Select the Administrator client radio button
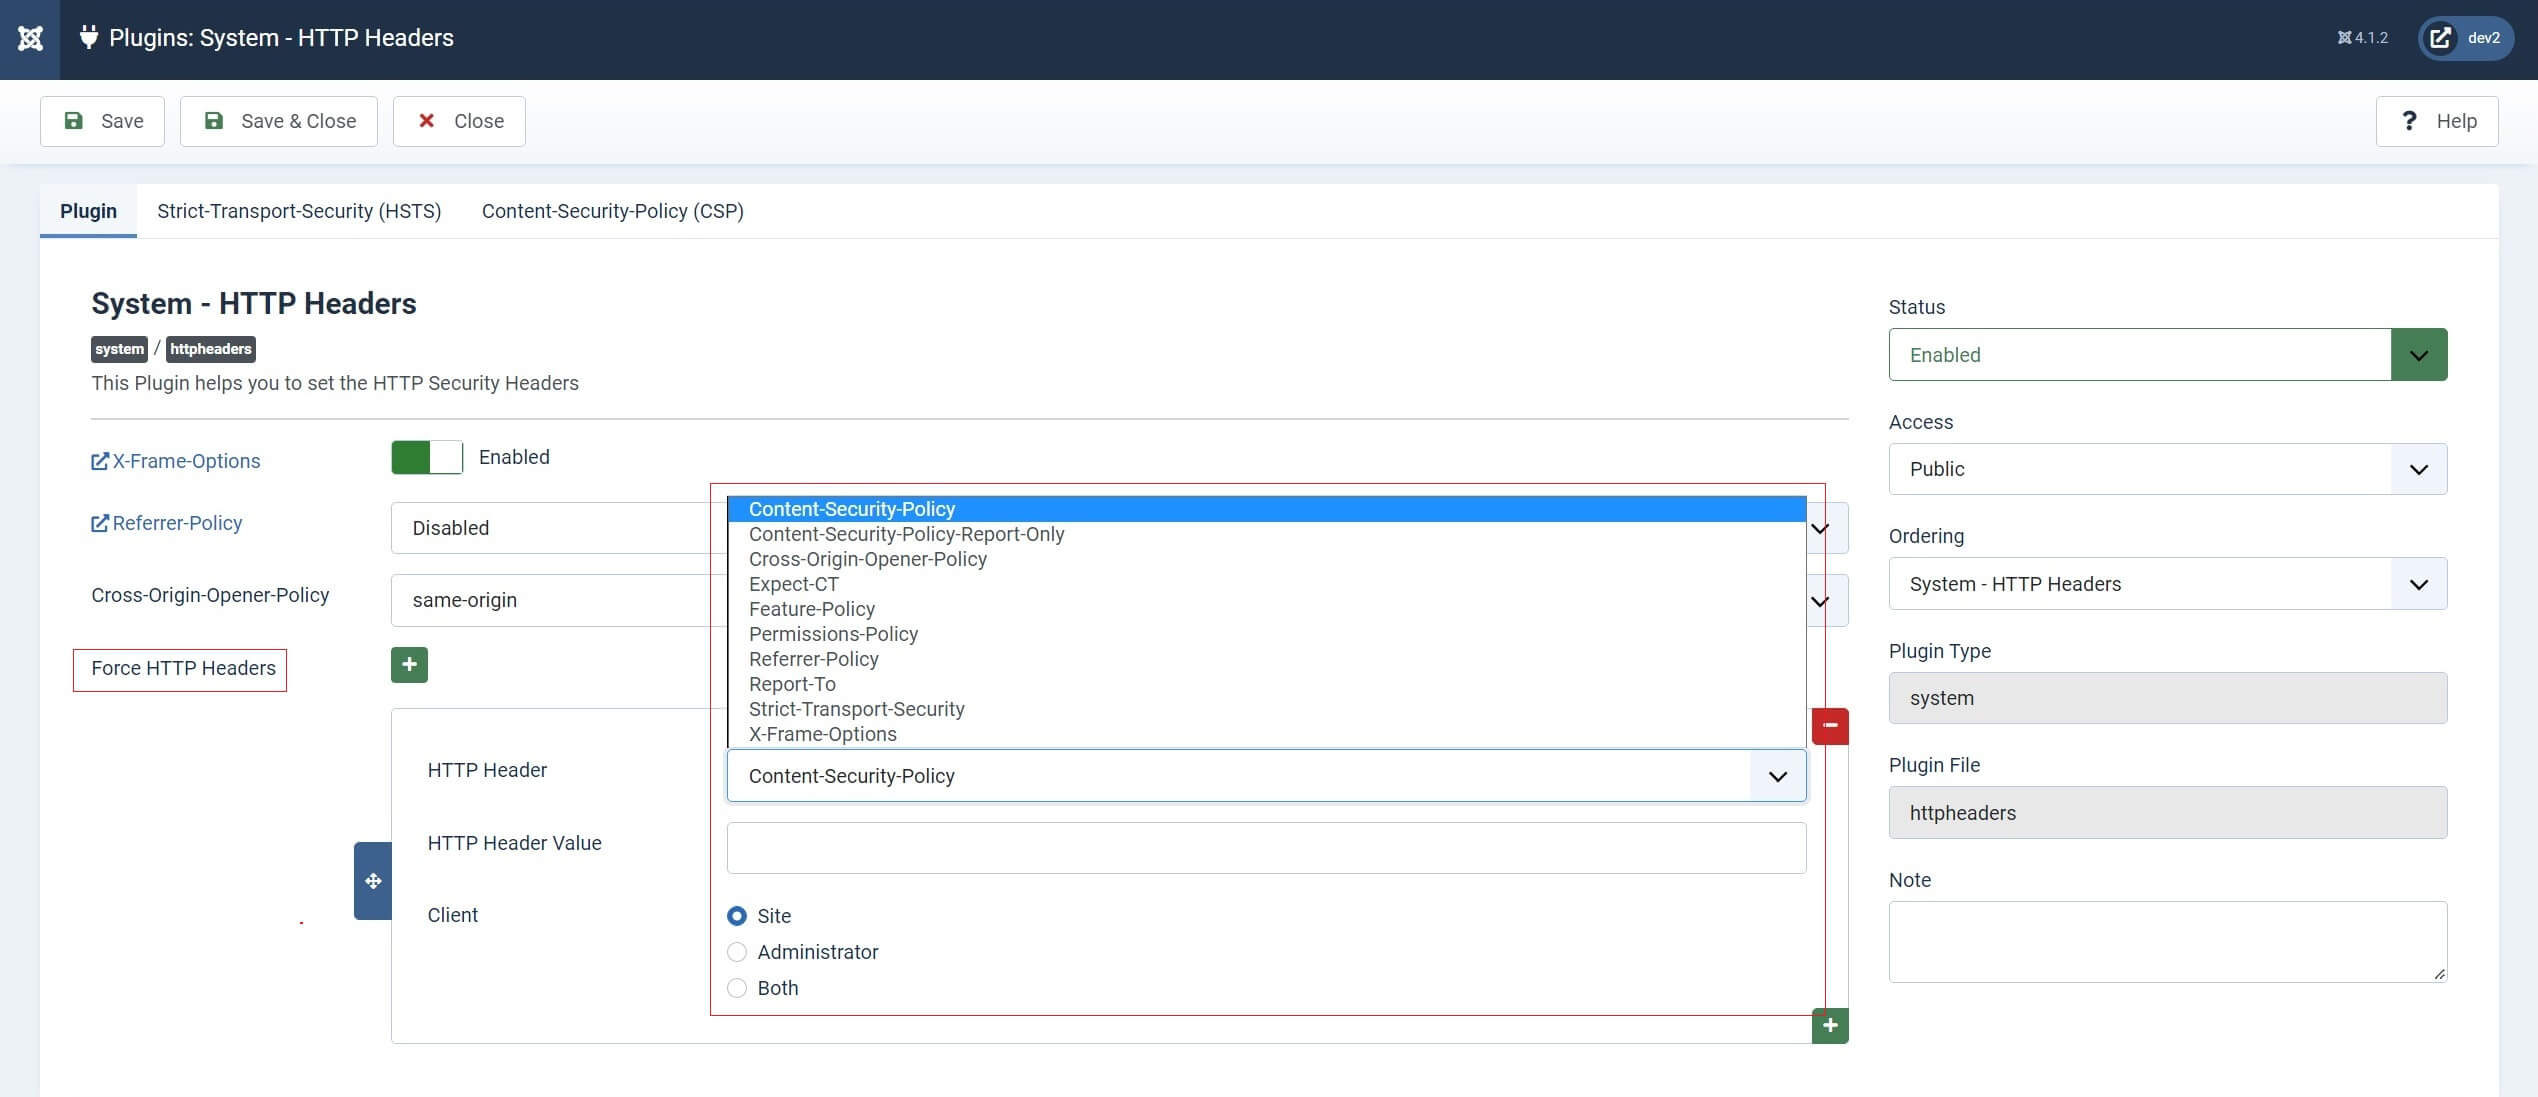Screen dimensions: 2538x1097 [737, 952]
